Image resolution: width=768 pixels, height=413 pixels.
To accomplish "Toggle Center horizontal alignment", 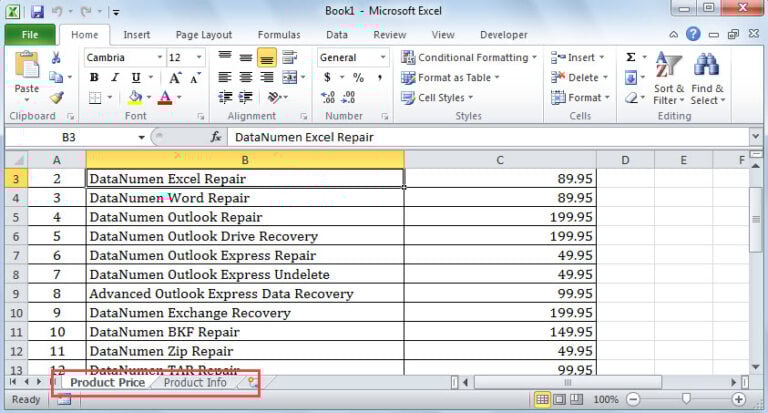I will tap(246, 77).
